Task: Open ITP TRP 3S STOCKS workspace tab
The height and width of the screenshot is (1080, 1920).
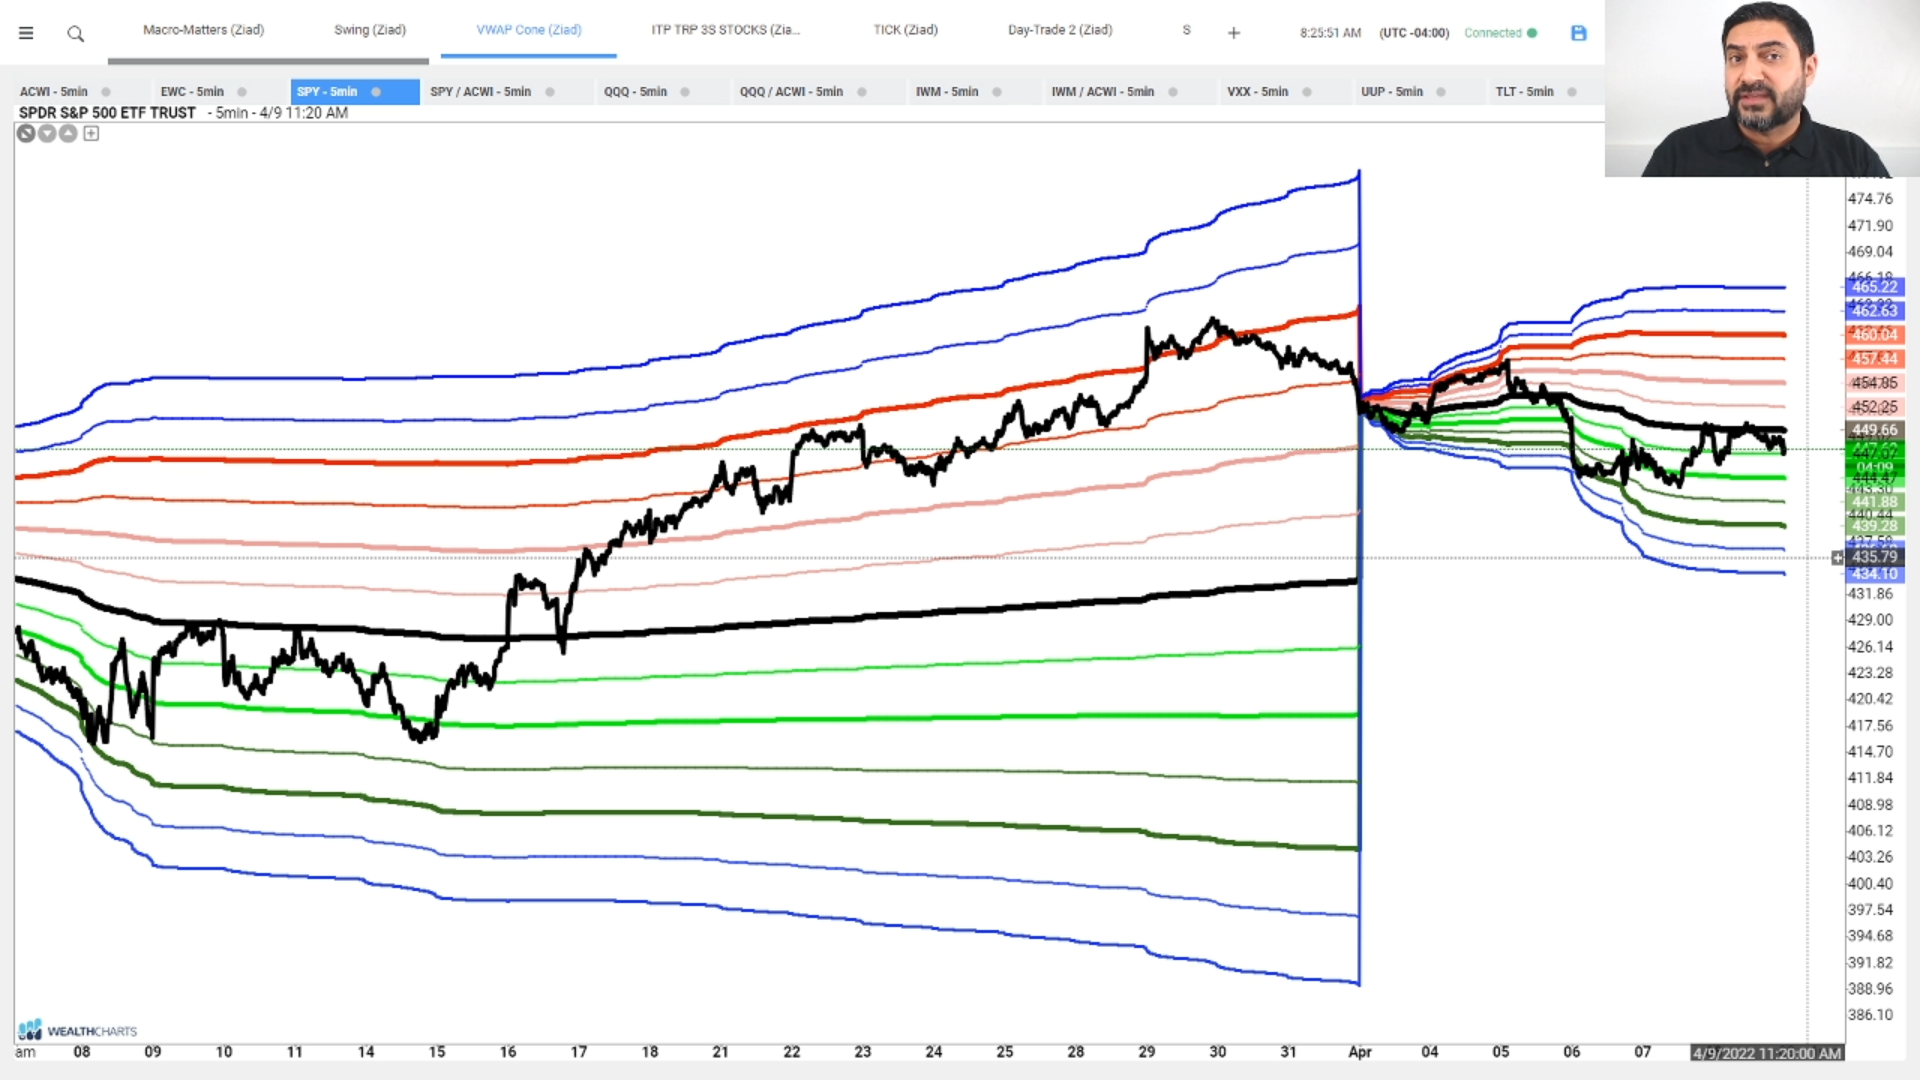Action: [x=726, y=30]
